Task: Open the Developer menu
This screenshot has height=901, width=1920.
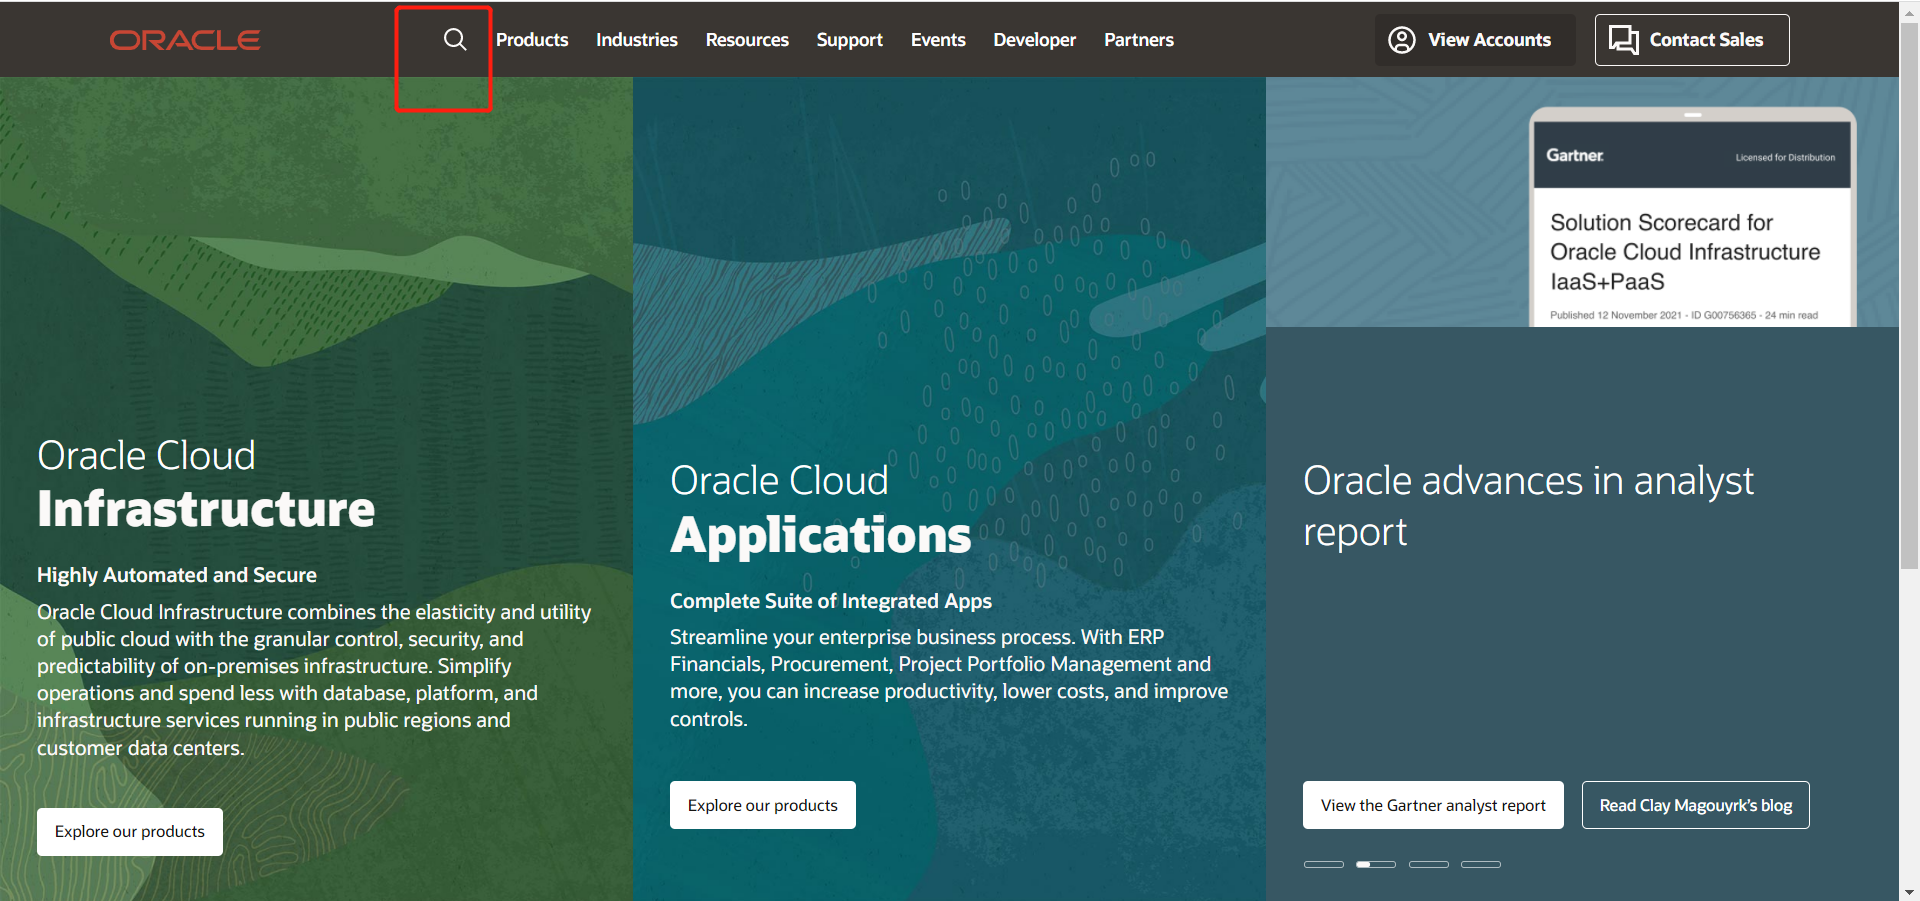Action: tap(1035, 40)
